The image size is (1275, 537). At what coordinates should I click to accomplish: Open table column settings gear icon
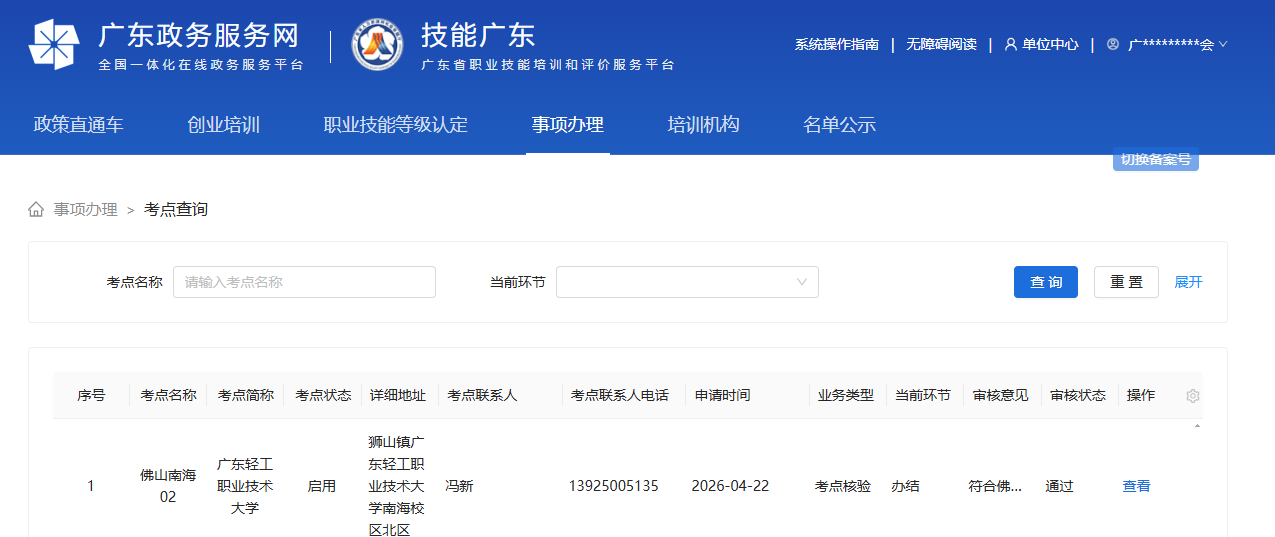(1192, 396)
